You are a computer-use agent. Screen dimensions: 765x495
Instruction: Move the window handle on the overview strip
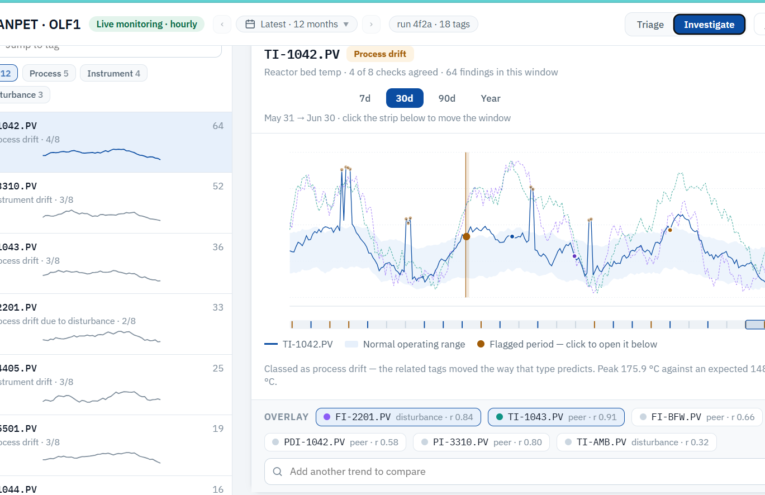click(x=755, y=324)
